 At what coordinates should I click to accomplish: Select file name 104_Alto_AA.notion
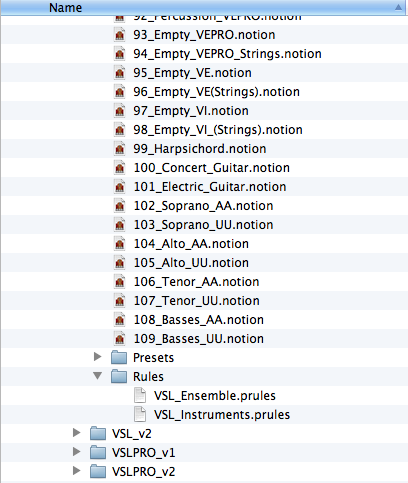coord(191,244)
